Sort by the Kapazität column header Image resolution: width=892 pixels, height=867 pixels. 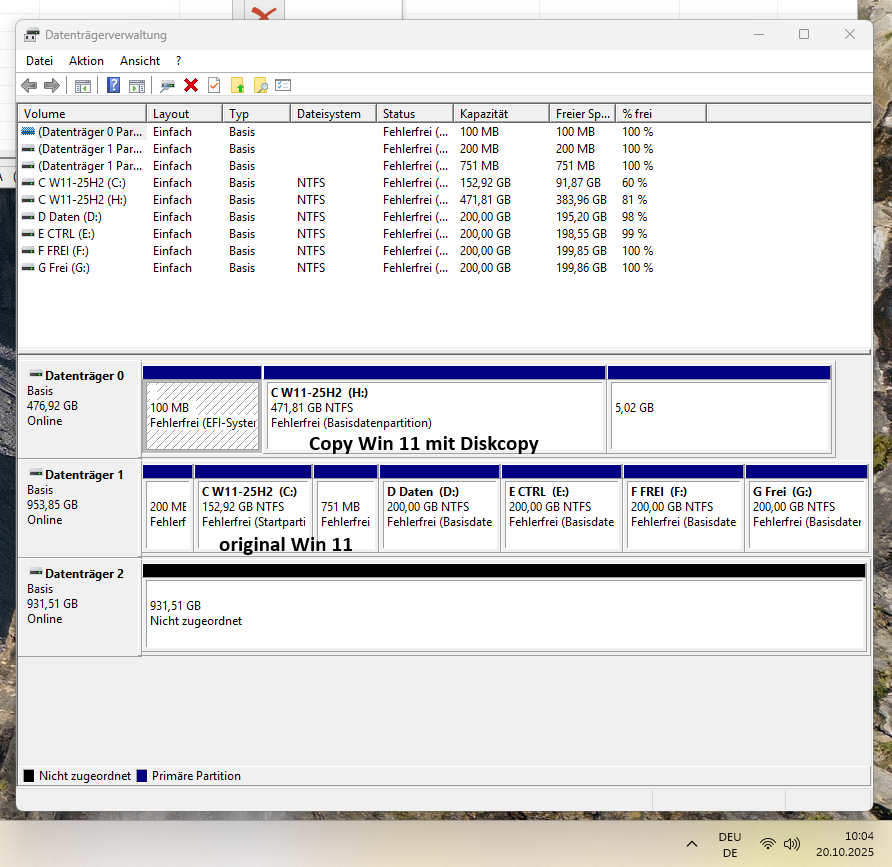point(502,114)
